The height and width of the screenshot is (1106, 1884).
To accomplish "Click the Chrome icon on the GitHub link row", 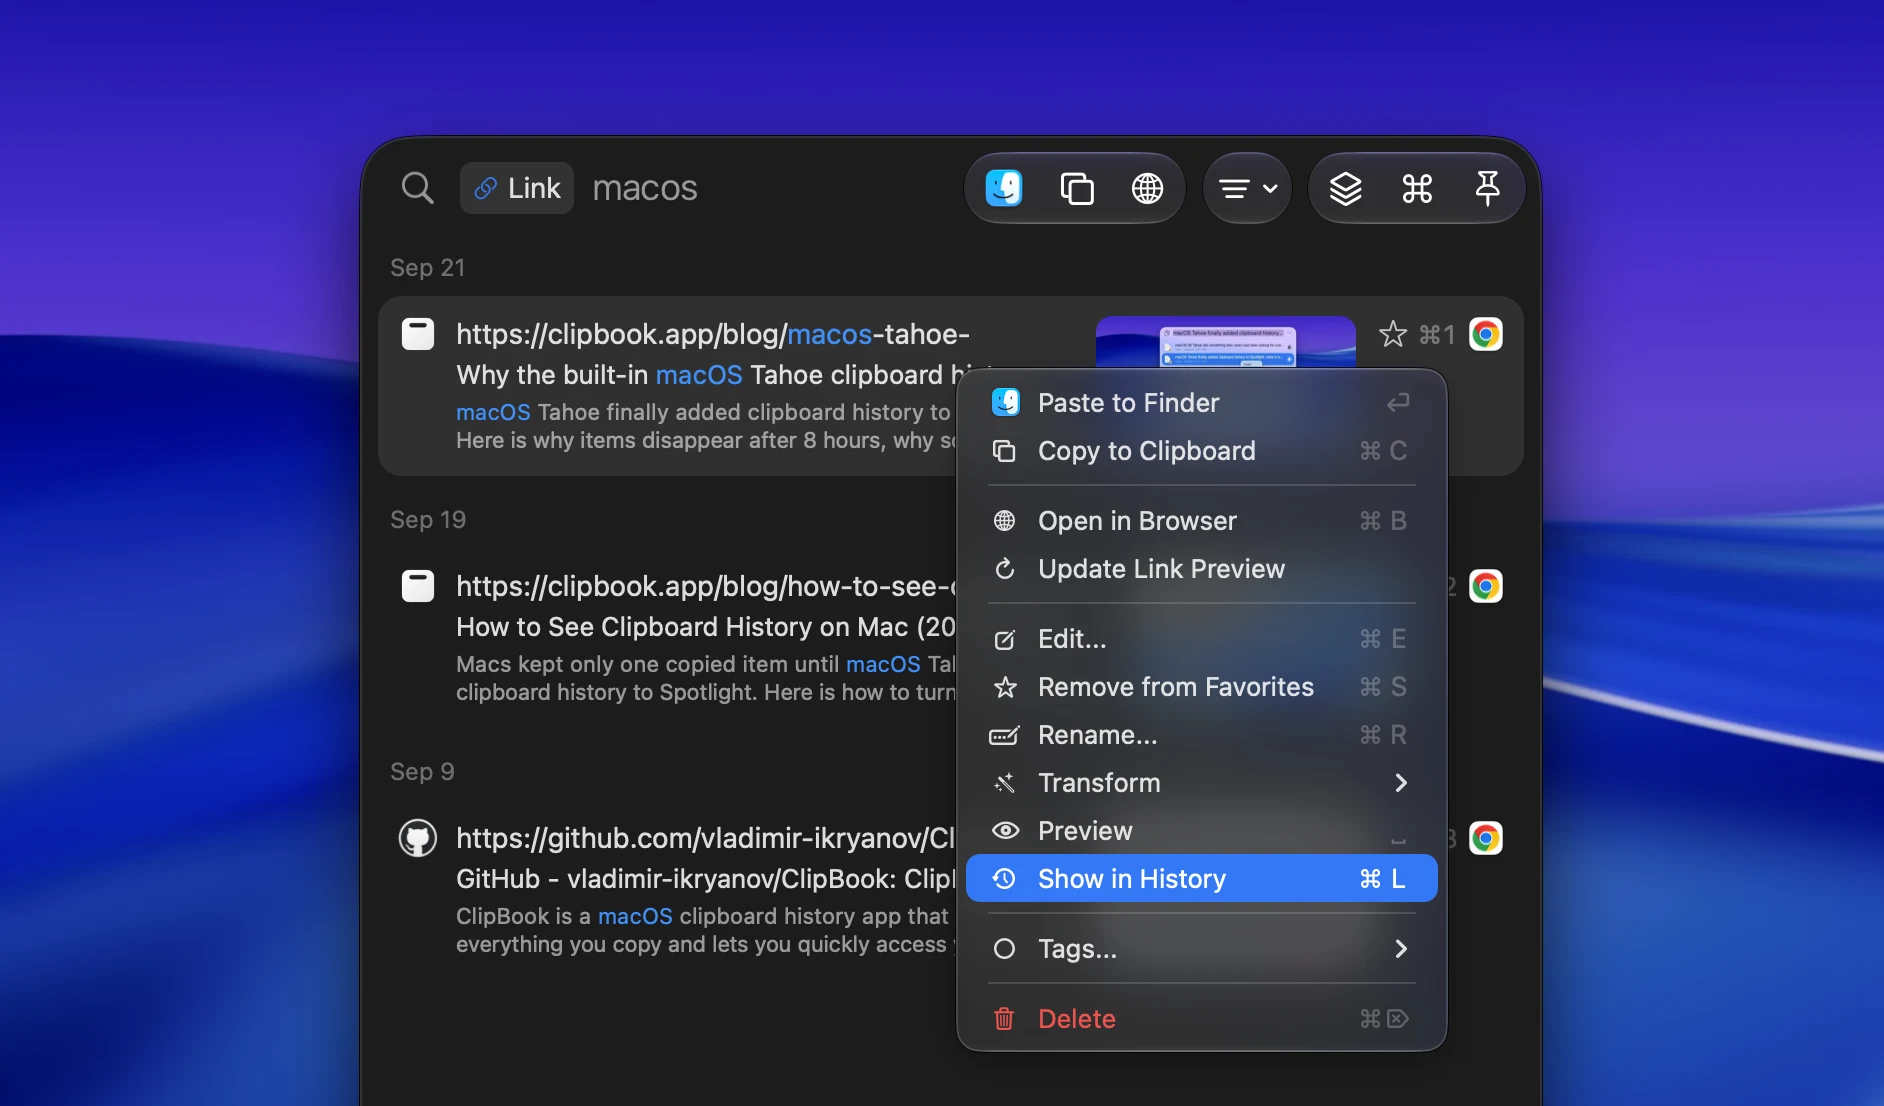I will pyautogui.click(x=1486, y=838).
